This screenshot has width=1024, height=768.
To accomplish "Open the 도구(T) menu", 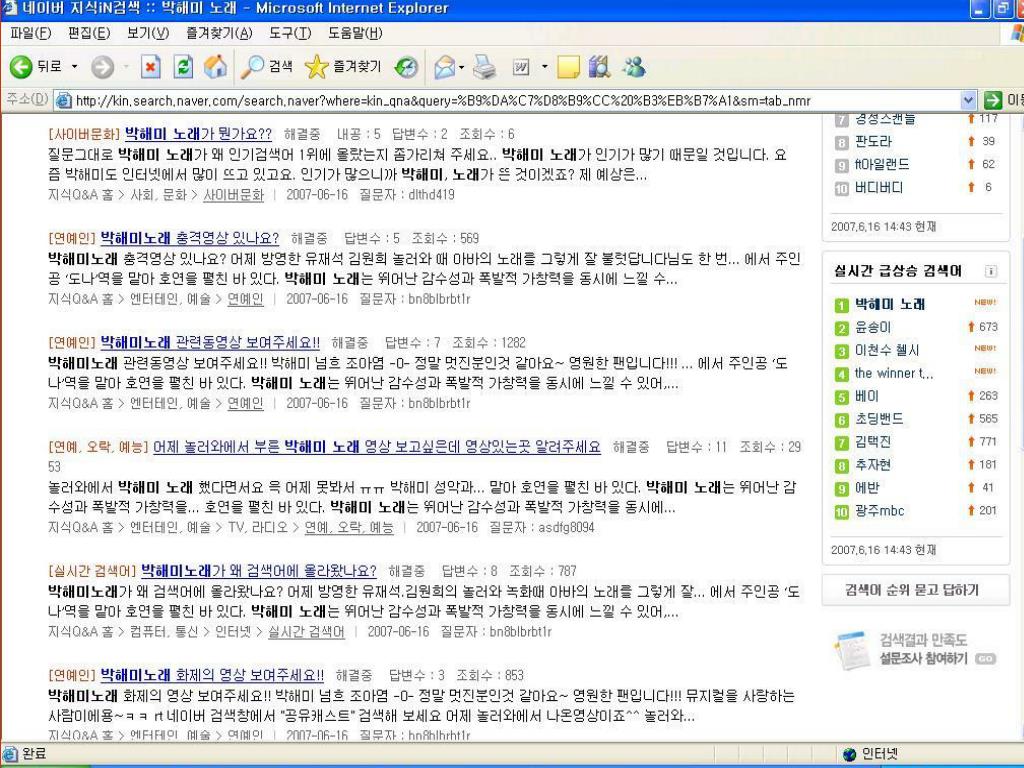I will (290, 33).
